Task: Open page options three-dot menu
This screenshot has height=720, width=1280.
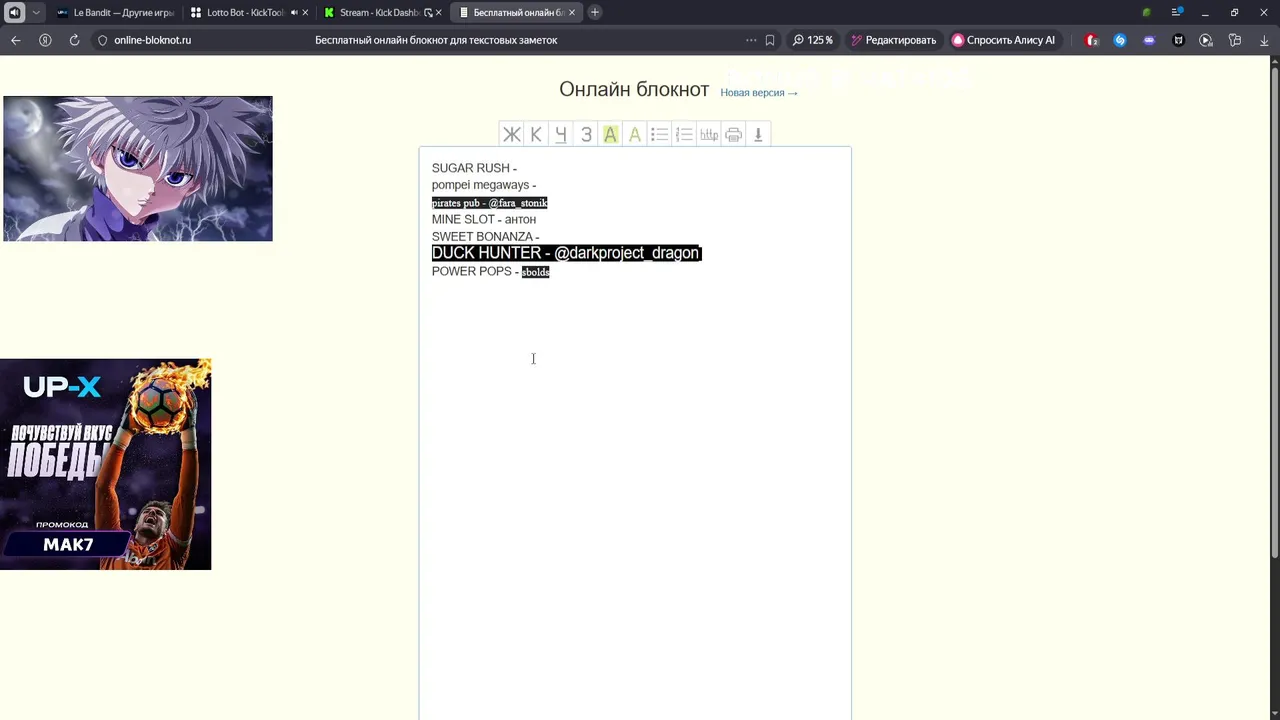Action: pos(751,40)
